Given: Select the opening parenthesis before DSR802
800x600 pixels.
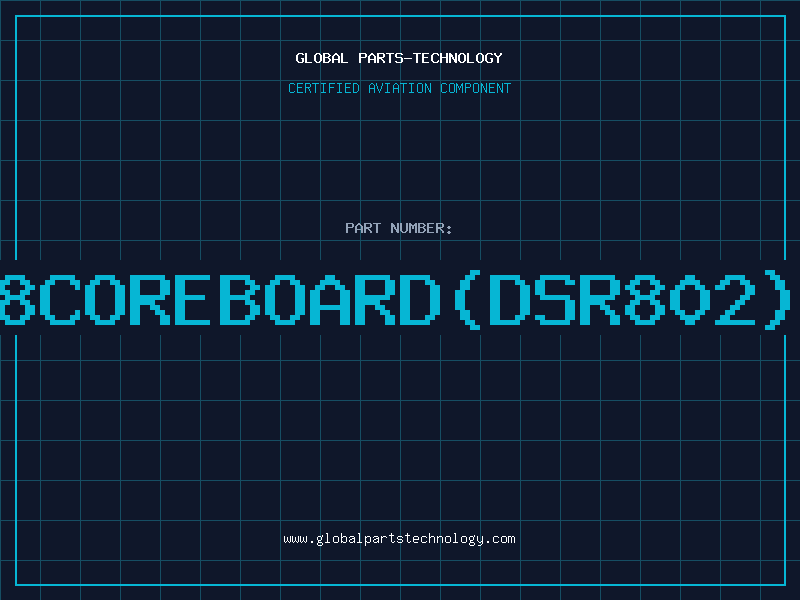Looking at the screenshot, I should [x=467, y=300].
